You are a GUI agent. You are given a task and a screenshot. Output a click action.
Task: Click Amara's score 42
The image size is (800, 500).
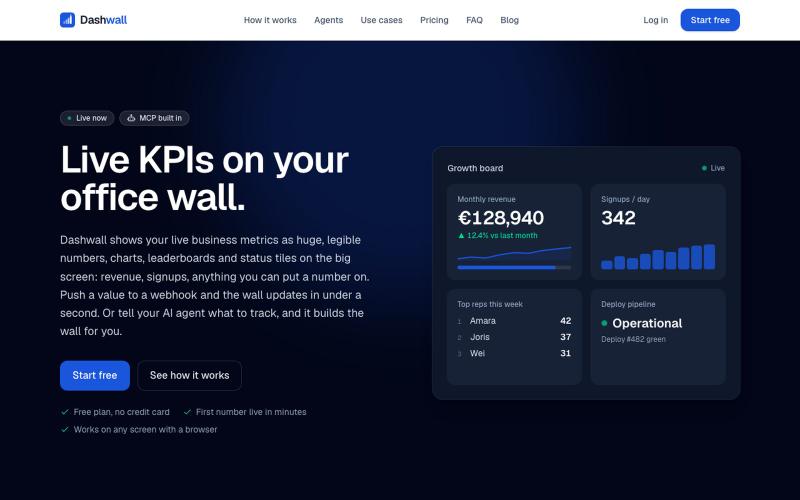[565, 321]
